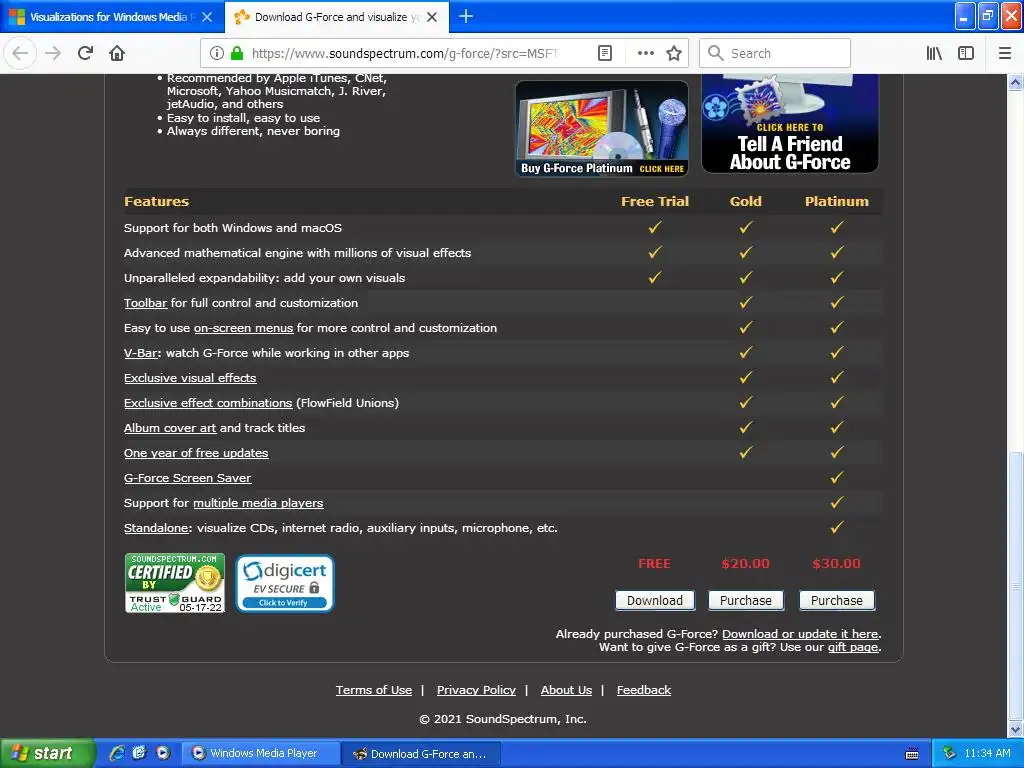
Task: Show sidebars icon
Action: [966, 54]
